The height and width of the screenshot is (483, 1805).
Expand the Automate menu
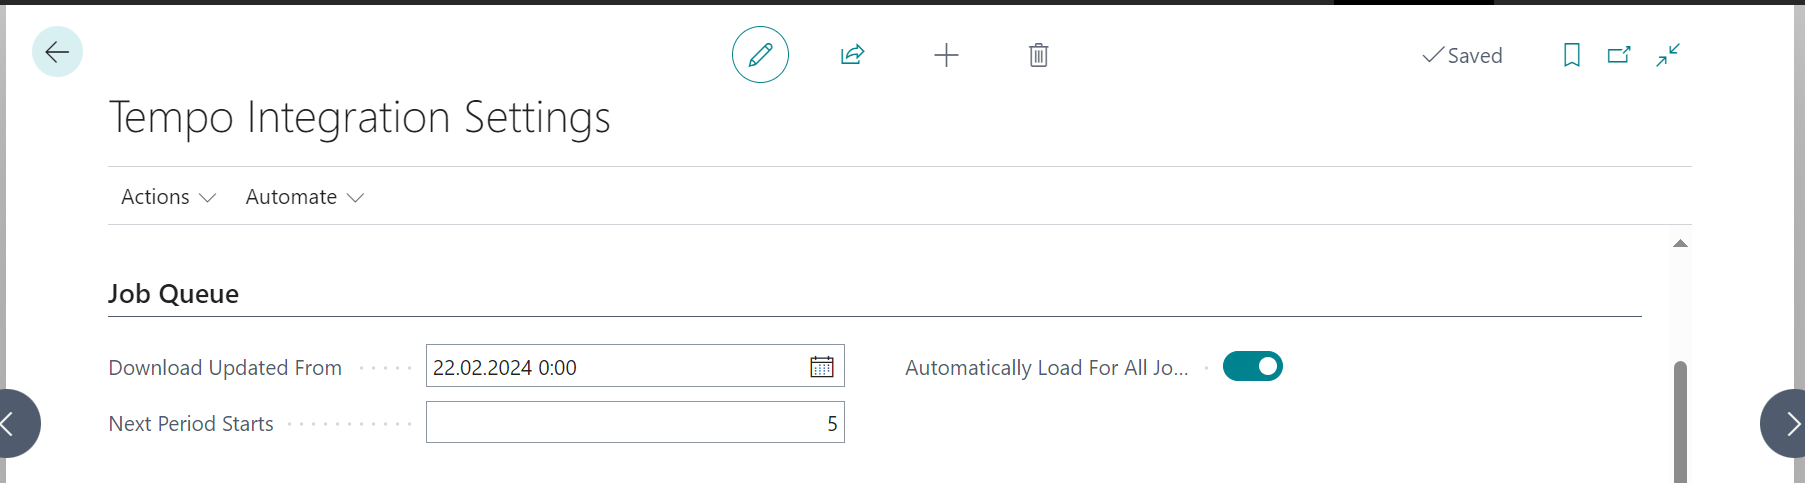tap(304, 197)
